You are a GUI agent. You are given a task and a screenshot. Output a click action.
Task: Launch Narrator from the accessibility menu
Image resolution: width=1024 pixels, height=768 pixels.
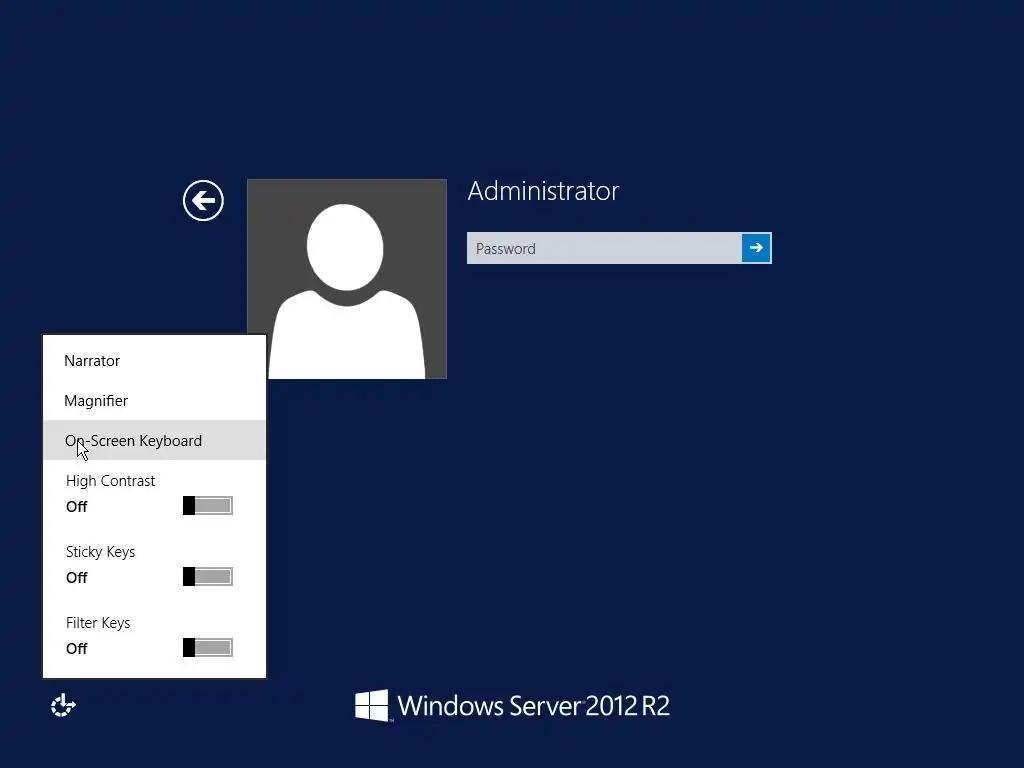(154, 360)
